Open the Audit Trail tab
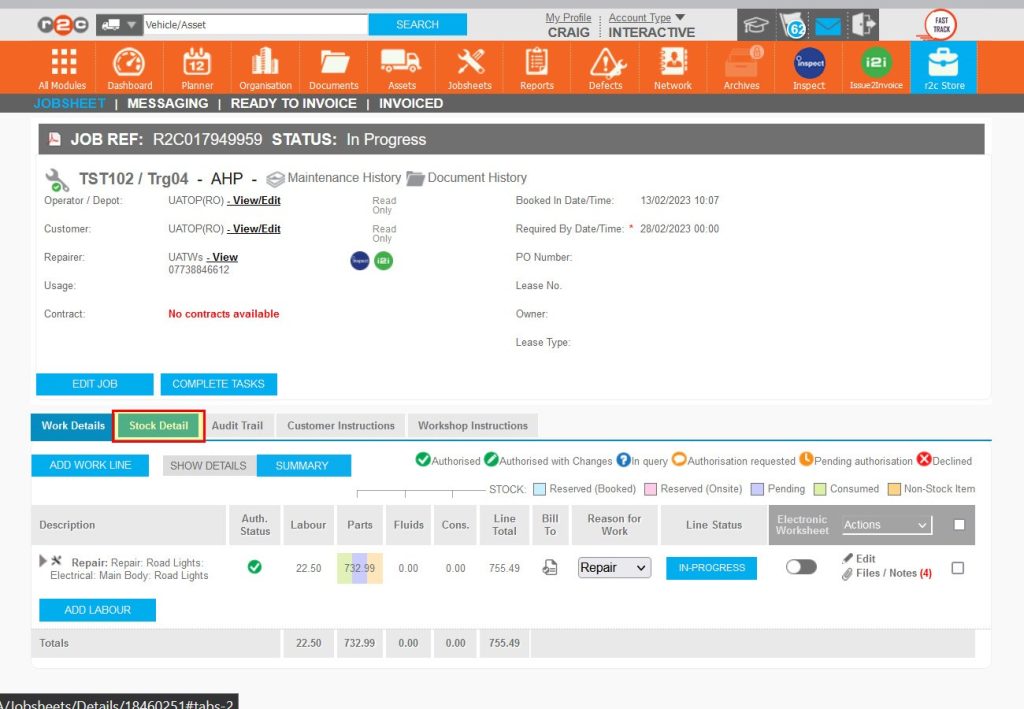Viewport: 1024px width, 709px height. click(238, 425)
